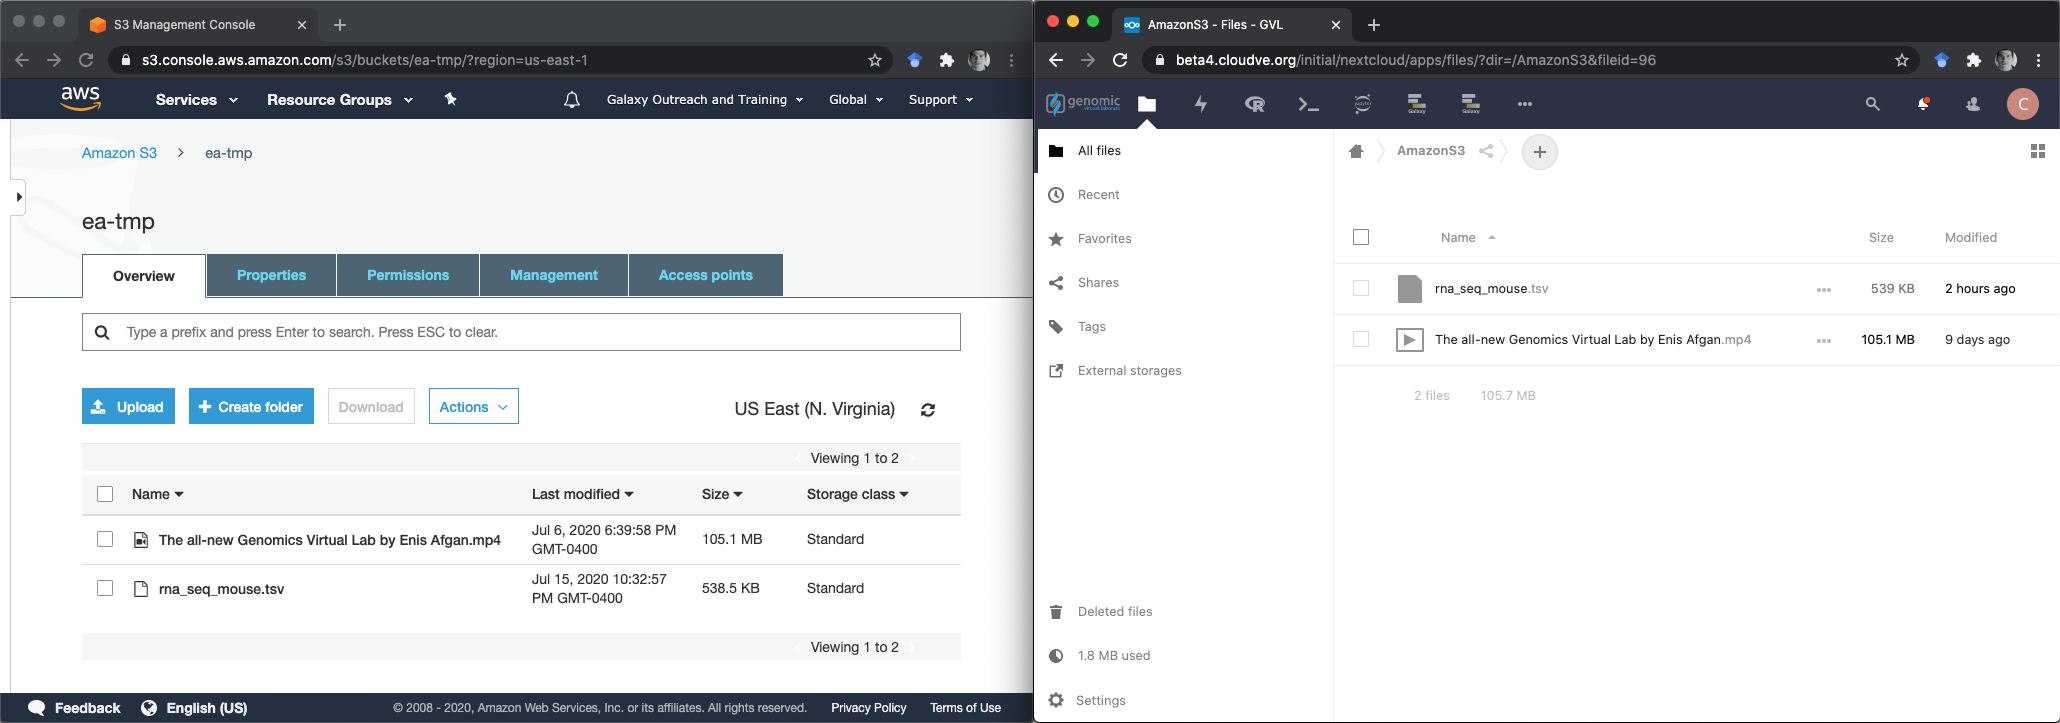Toggle the select-all checkbox in Nextcloud files
This screenshot has height=723, width=2060.
[x=1361, y=237]
